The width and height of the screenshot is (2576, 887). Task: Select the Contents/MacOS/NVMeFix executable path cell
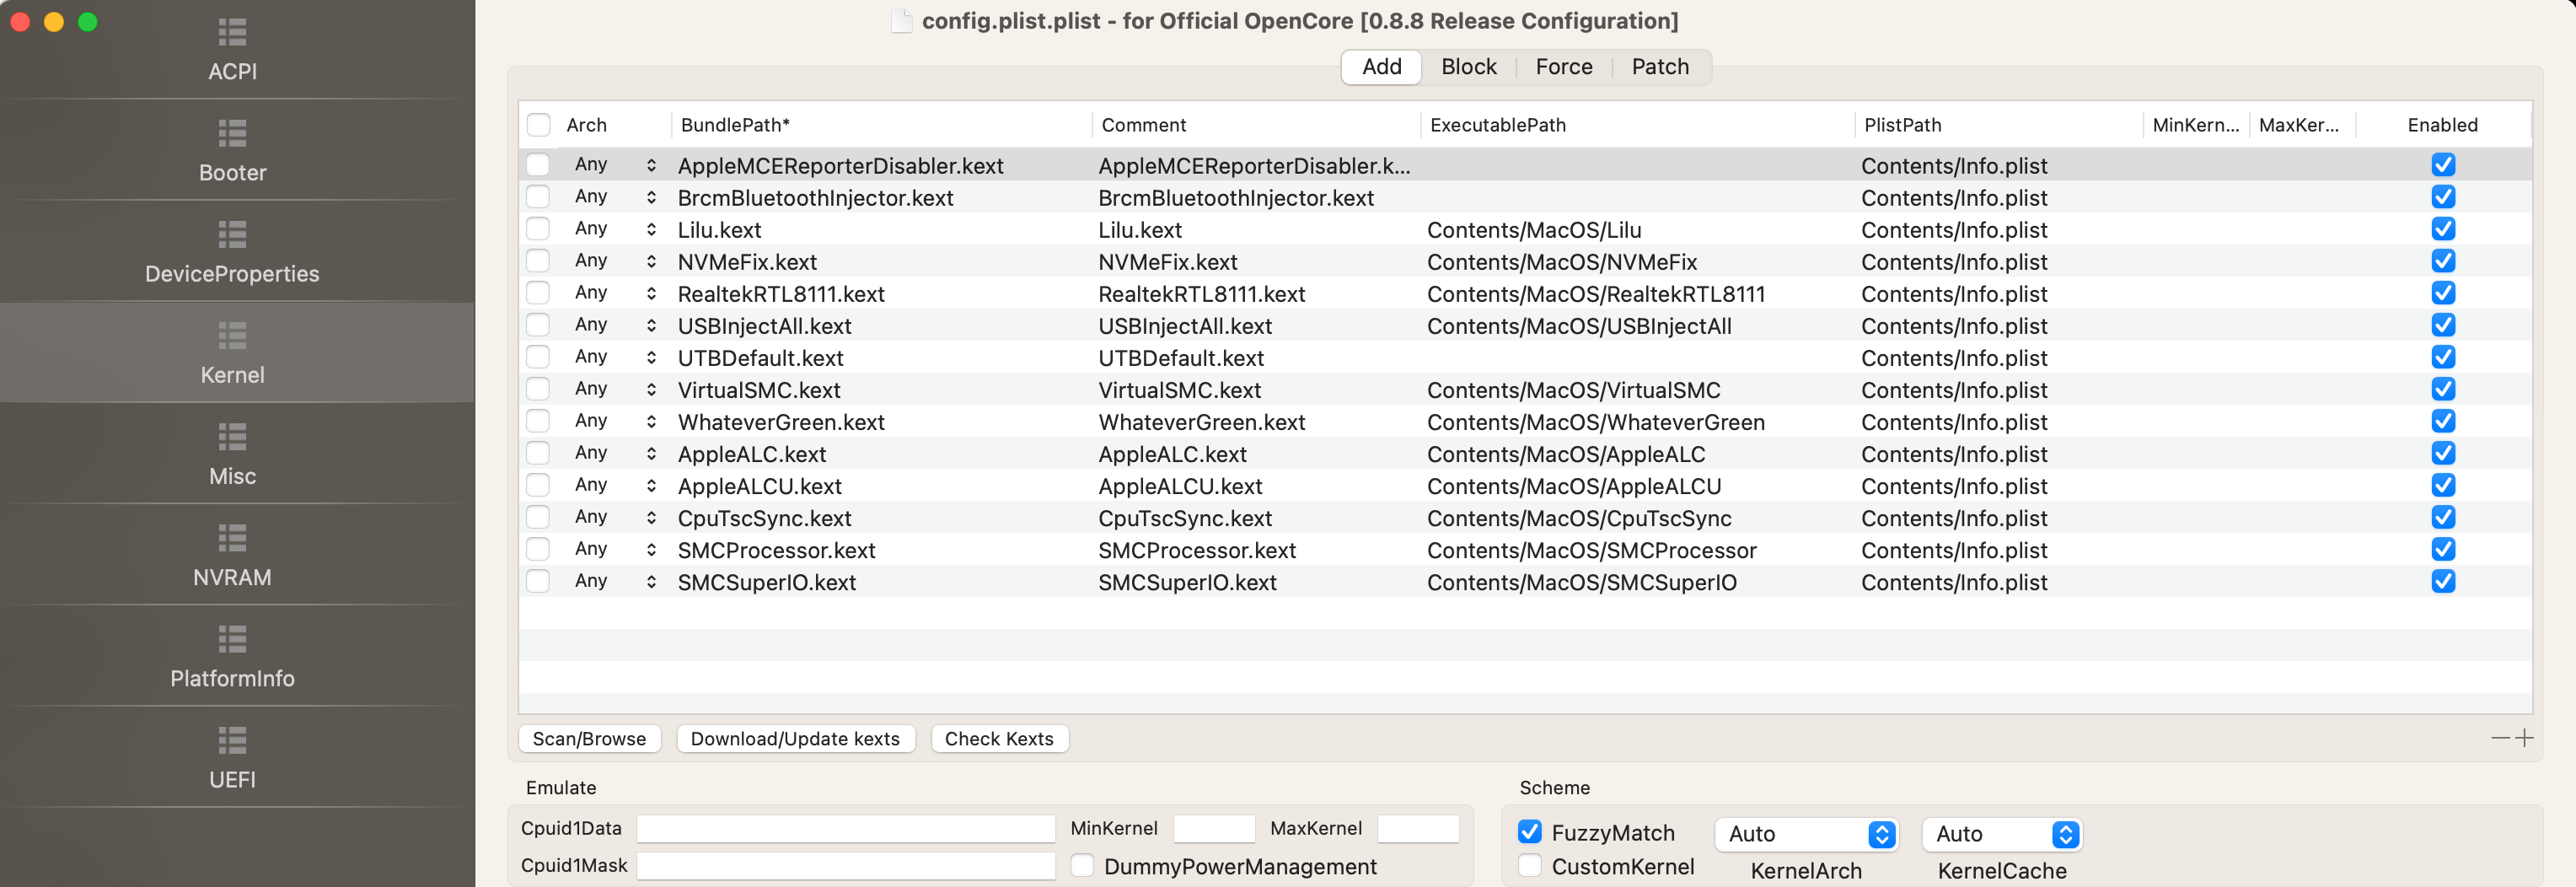(1561, 262)
